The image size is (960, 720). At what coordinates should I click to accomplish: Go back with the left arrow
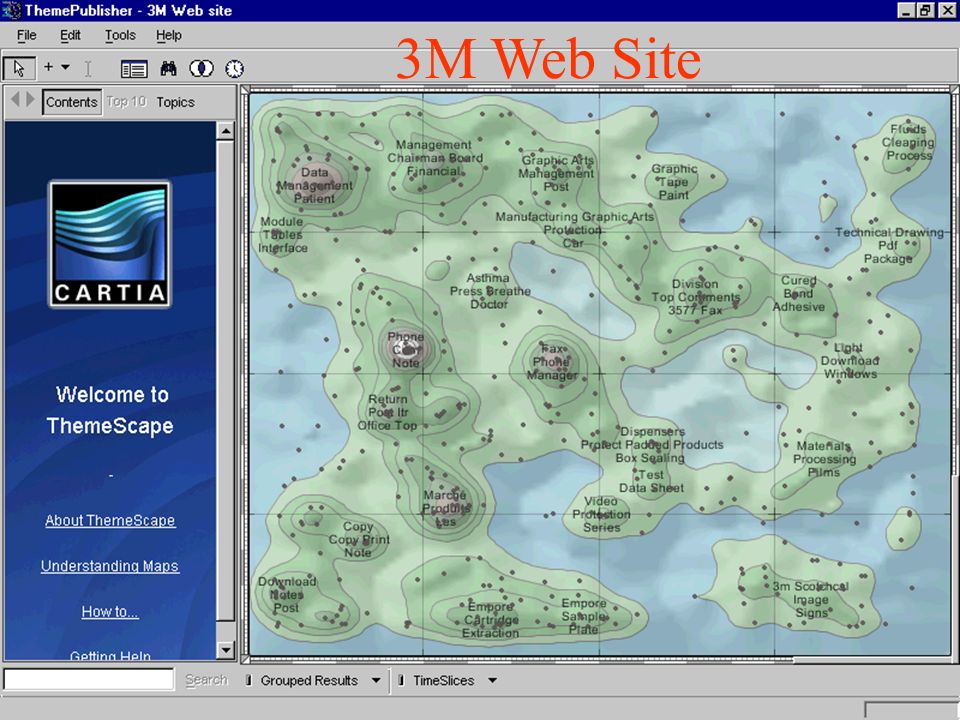tap(16, 99)
